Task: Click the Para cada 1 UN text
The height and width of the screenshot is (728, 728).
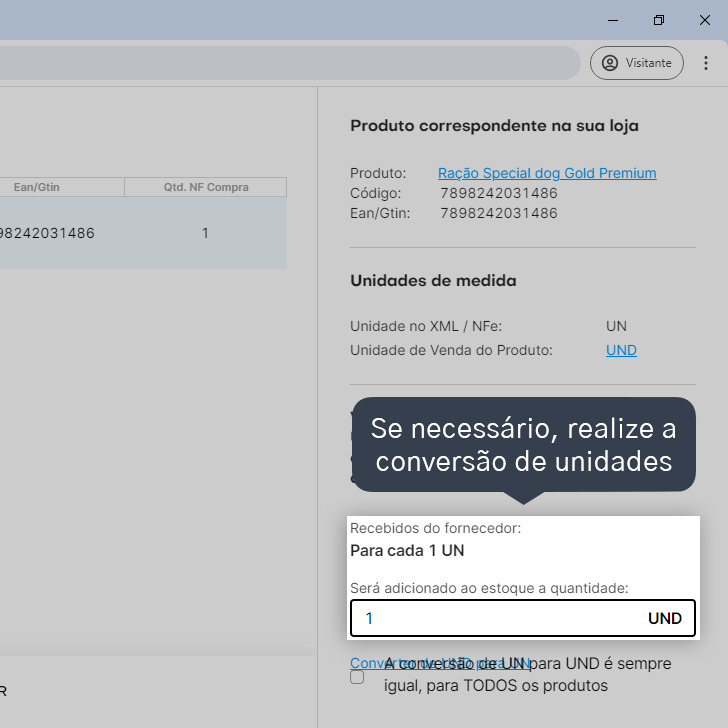Action: pos(407,551)
